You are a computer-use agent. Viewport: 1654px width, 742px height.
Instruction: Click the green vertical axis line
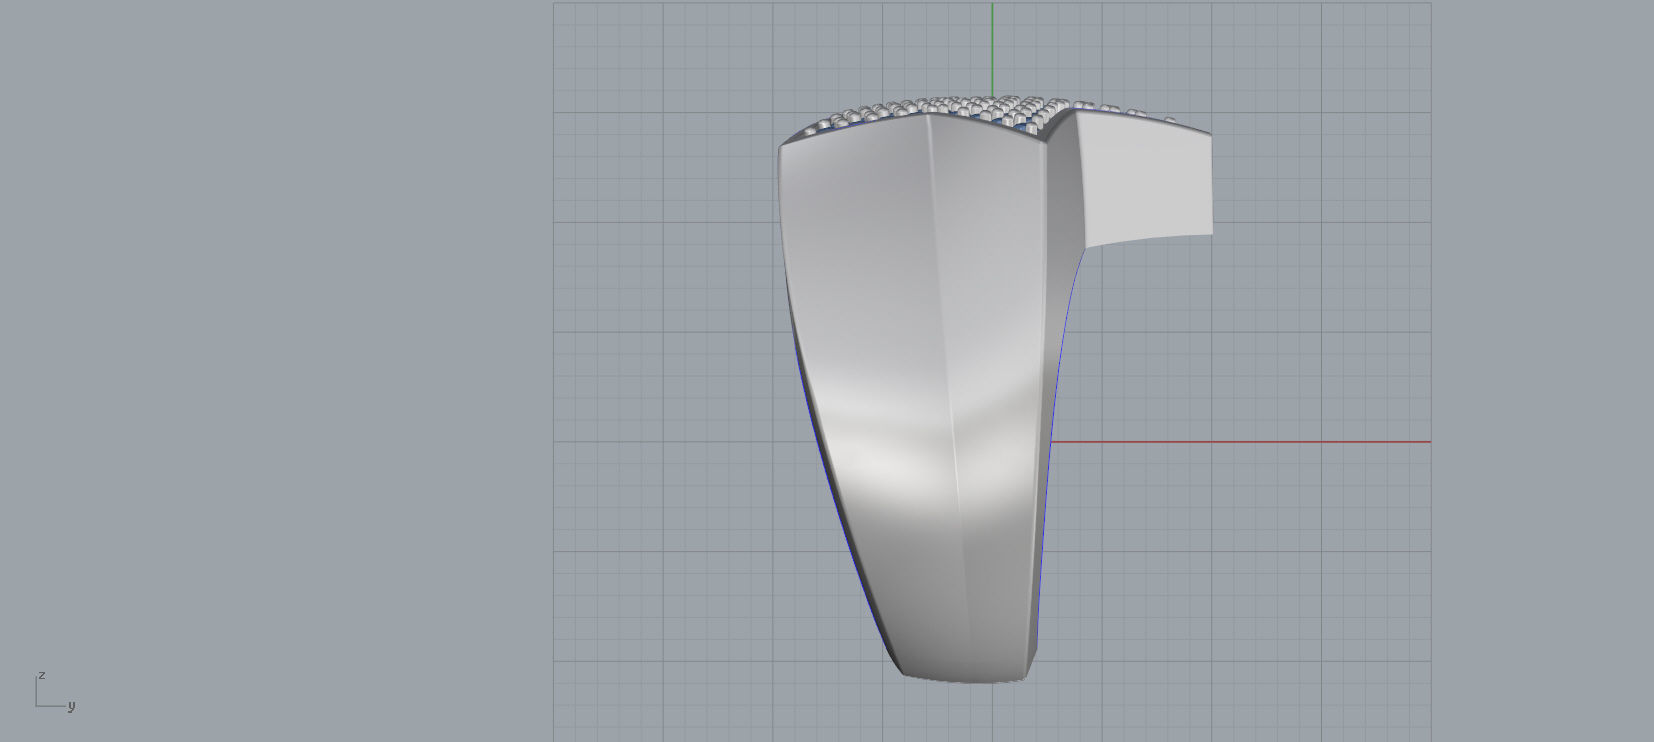[x=992, y=50]
